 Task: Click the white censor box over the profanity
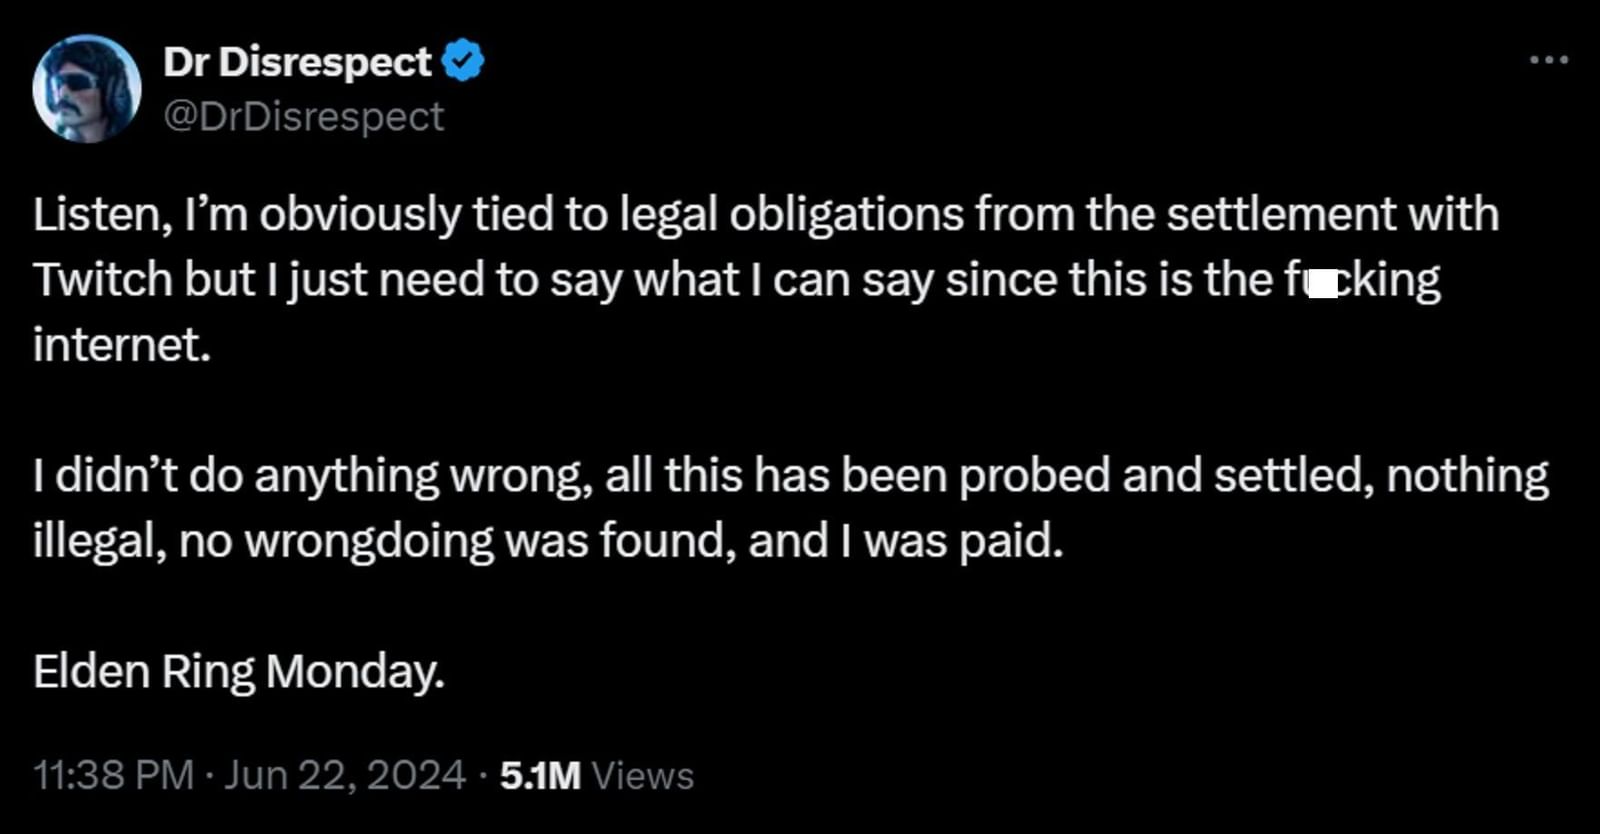(x=1323, y=285)
